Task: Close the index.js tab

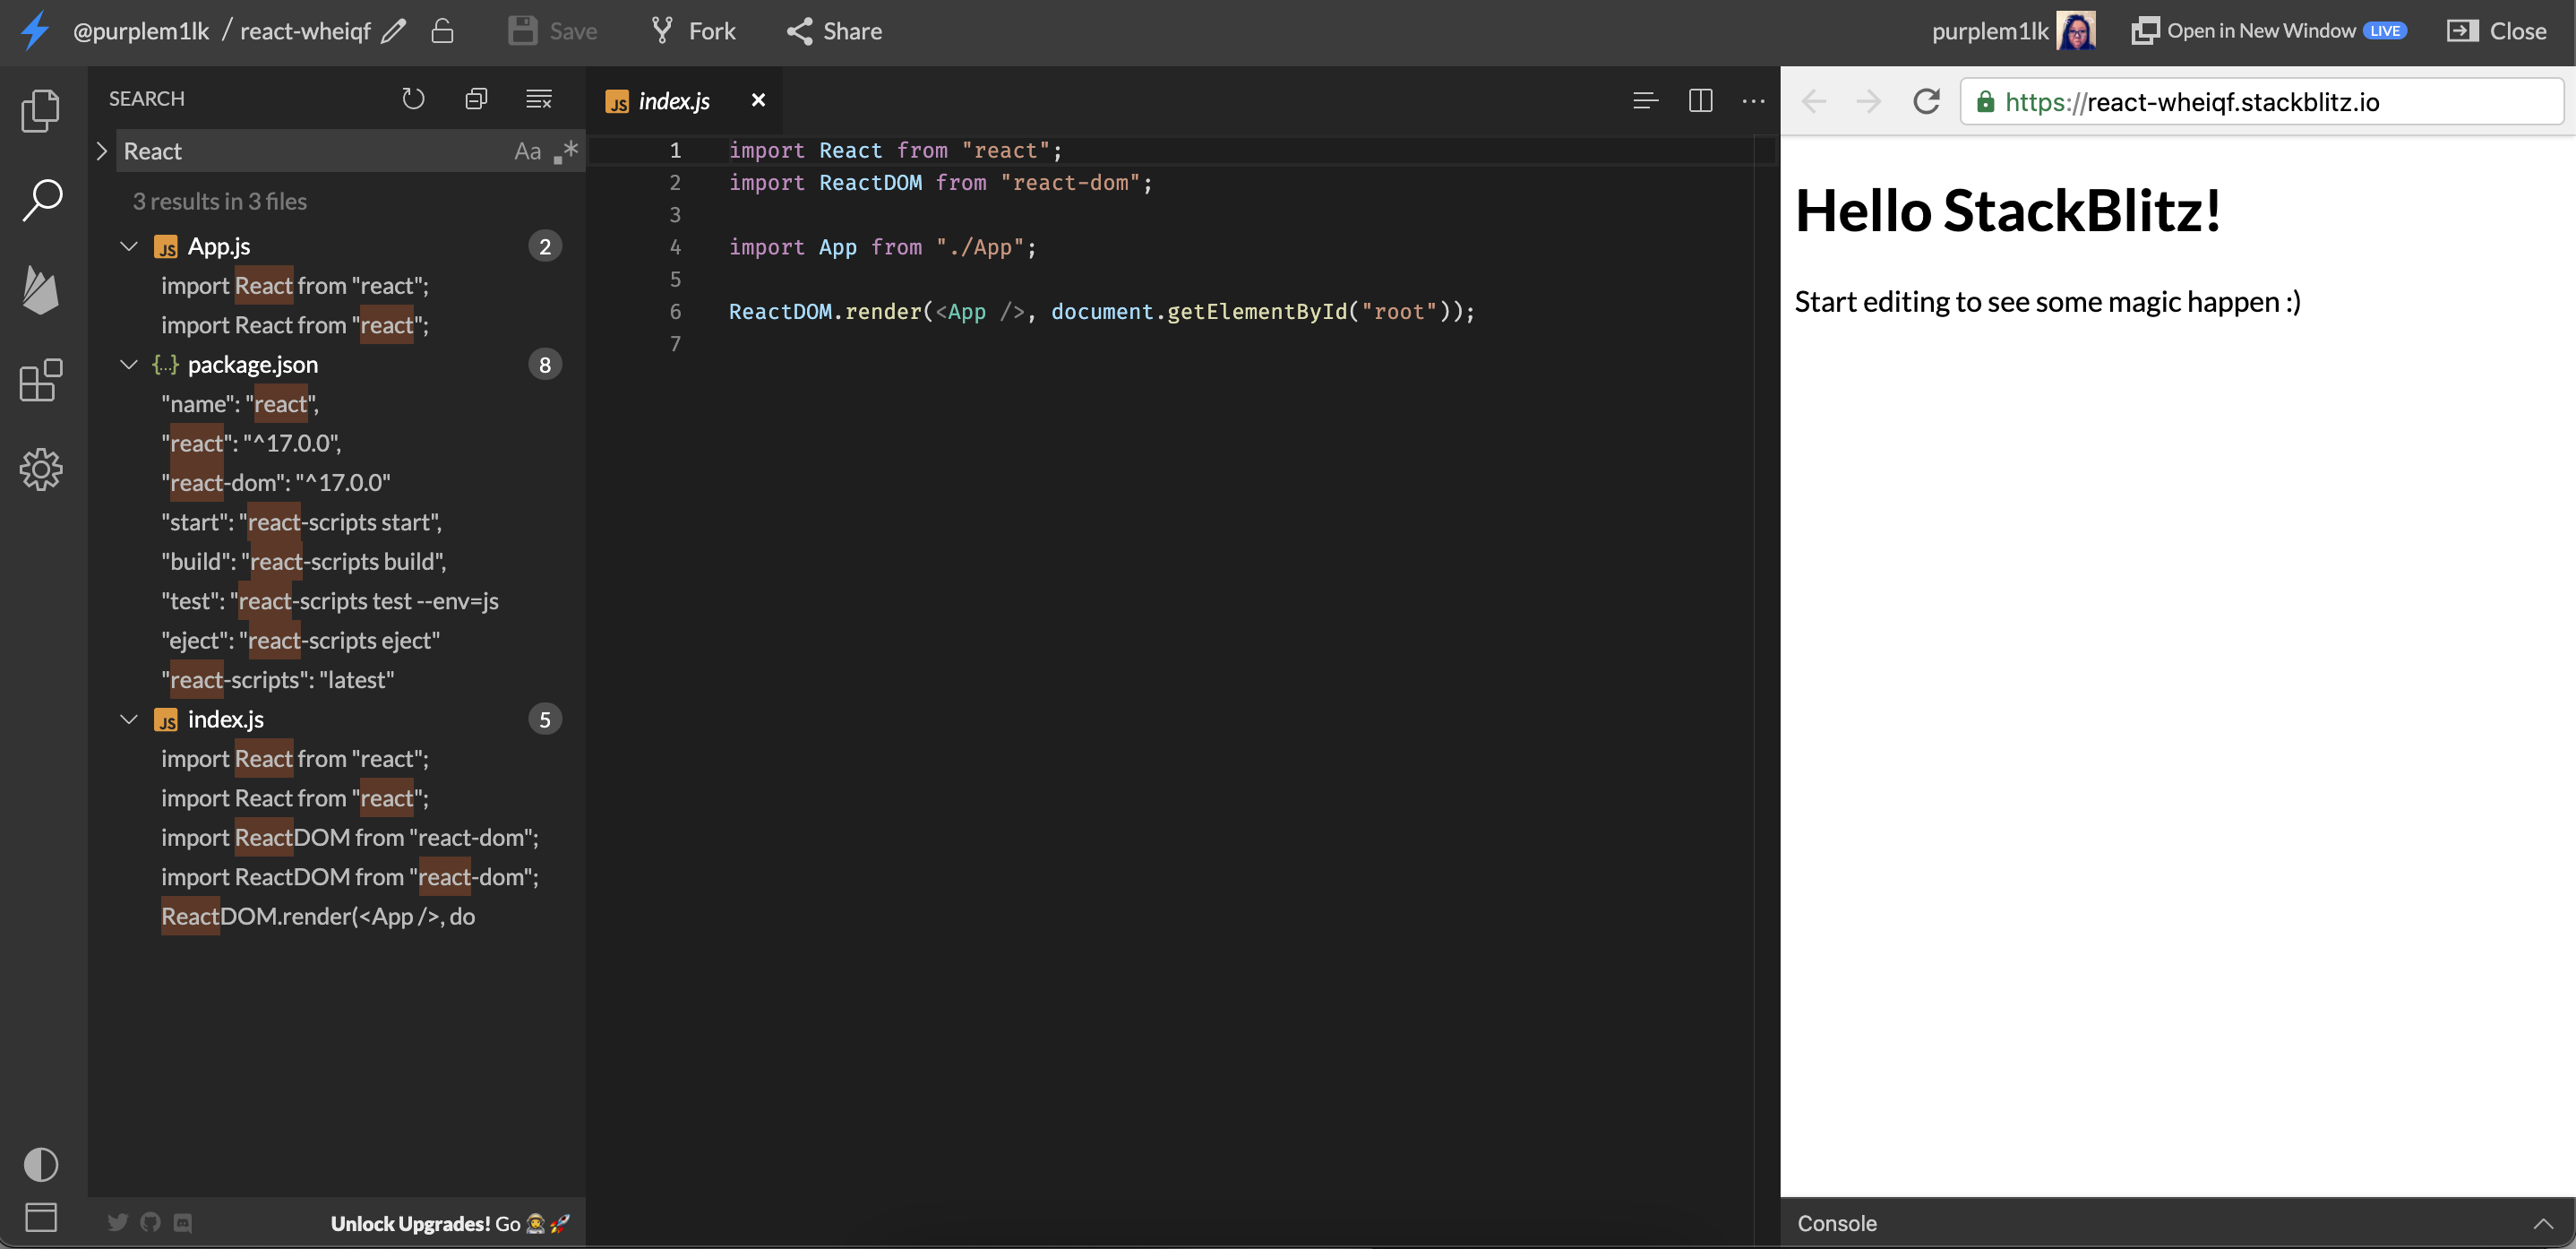Action: (758, 100)
